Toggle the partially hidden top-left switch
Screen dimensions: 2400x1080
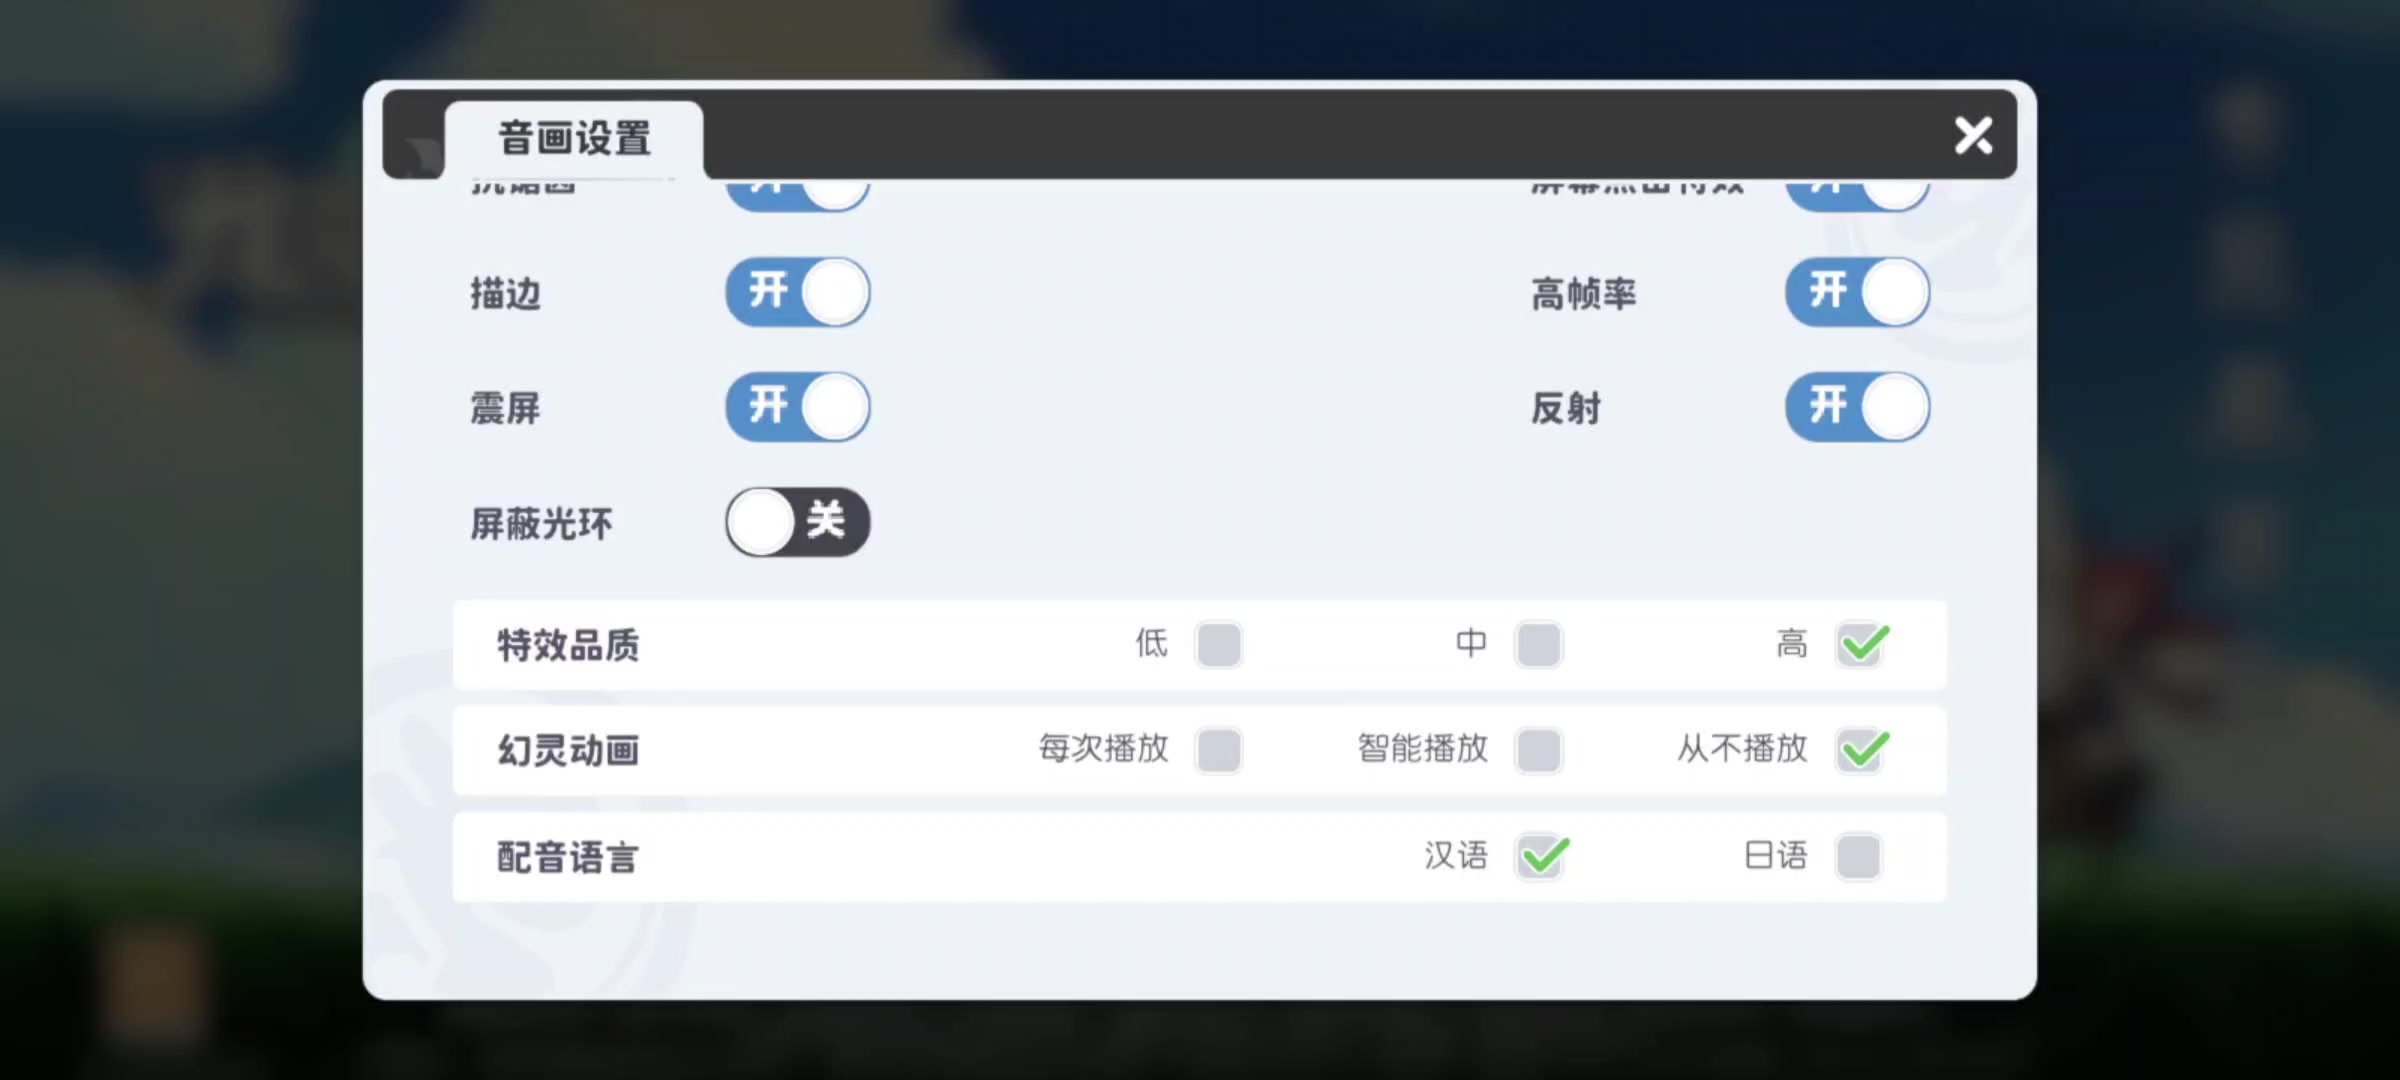click(x=798, y=195)
